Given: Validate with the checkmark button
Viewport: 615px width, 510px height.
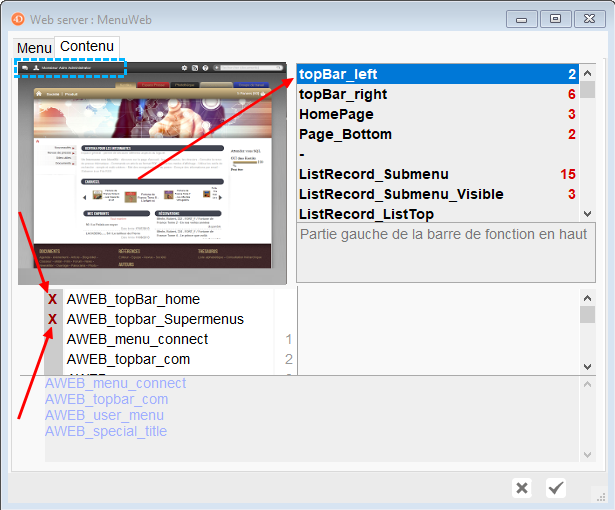Looking at the screenshot, I should [x=556, y=488].
